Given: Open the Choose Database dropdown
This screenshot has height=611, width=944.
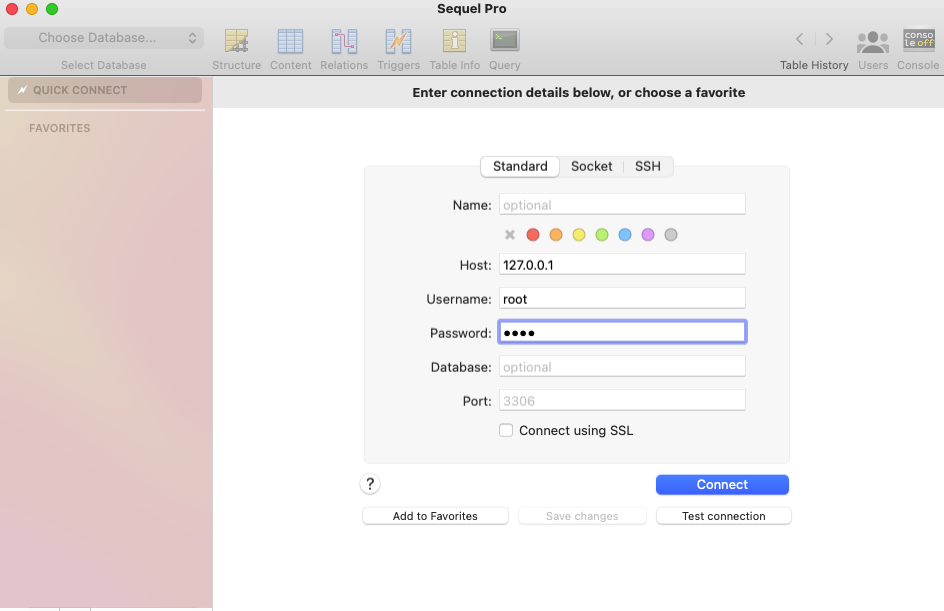Looking at the screenshot, I should tap(104, 38).
